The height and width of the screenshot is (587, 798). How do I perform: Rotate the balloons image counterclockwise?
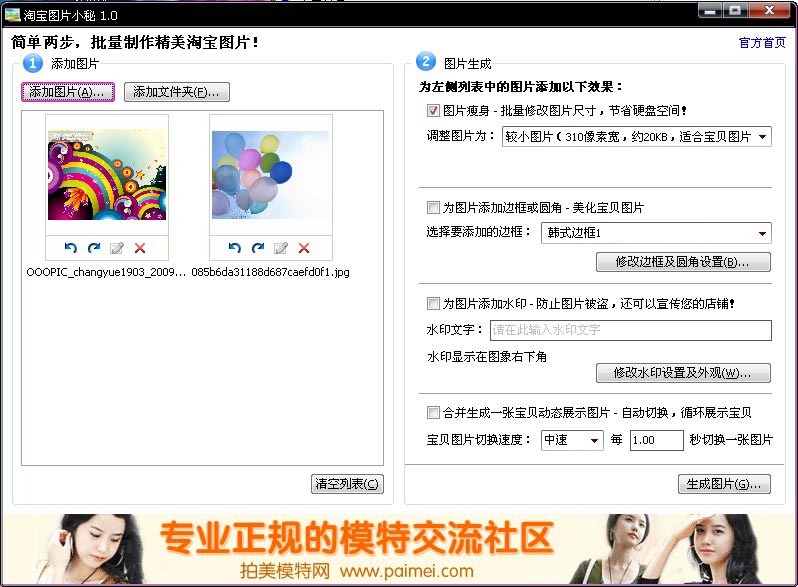pyautogui.click(x=234, y=248)
